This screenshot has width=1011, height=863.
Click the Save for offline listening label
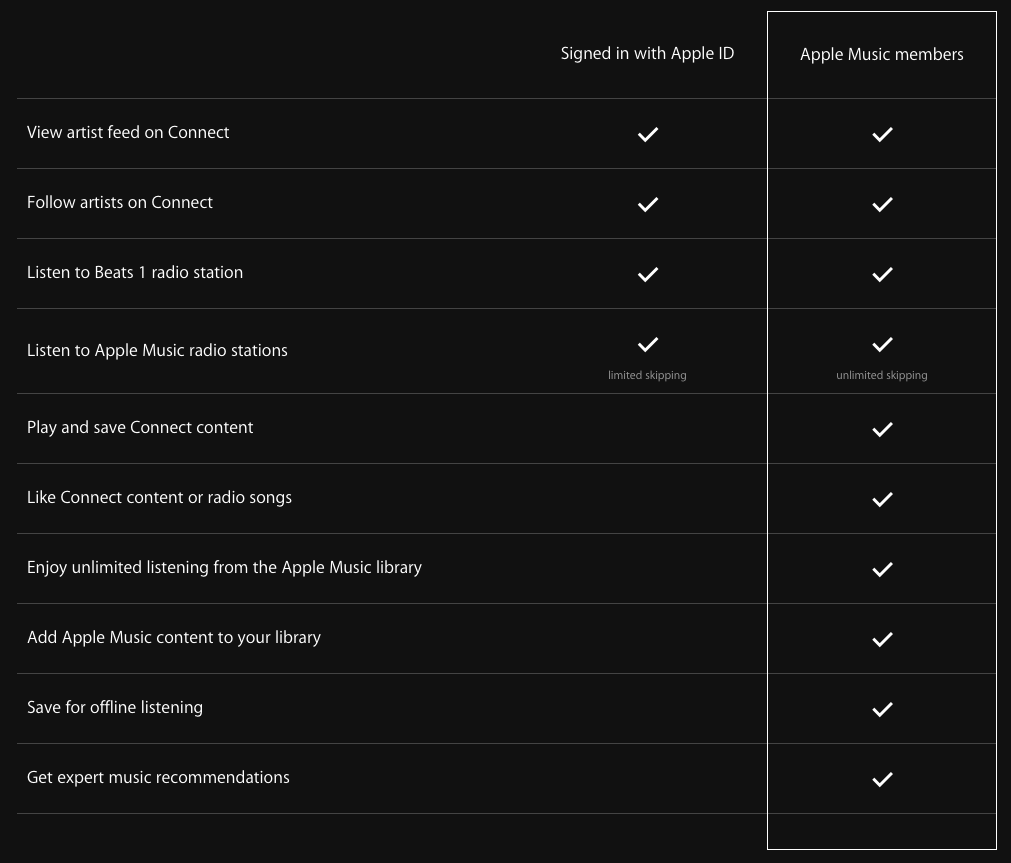click(x=115, y=708)
